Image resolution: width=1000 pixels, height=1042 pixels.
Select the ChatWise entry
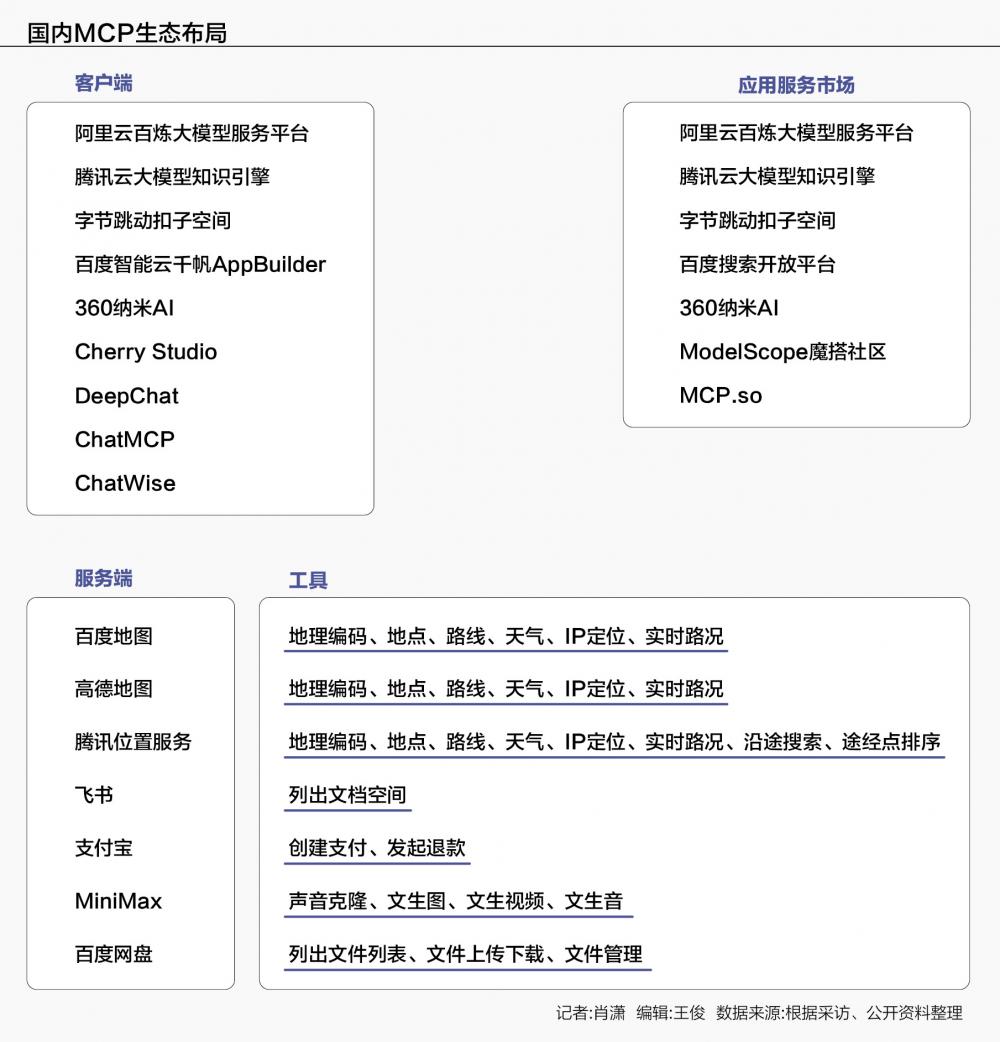(x=125, y=483)
